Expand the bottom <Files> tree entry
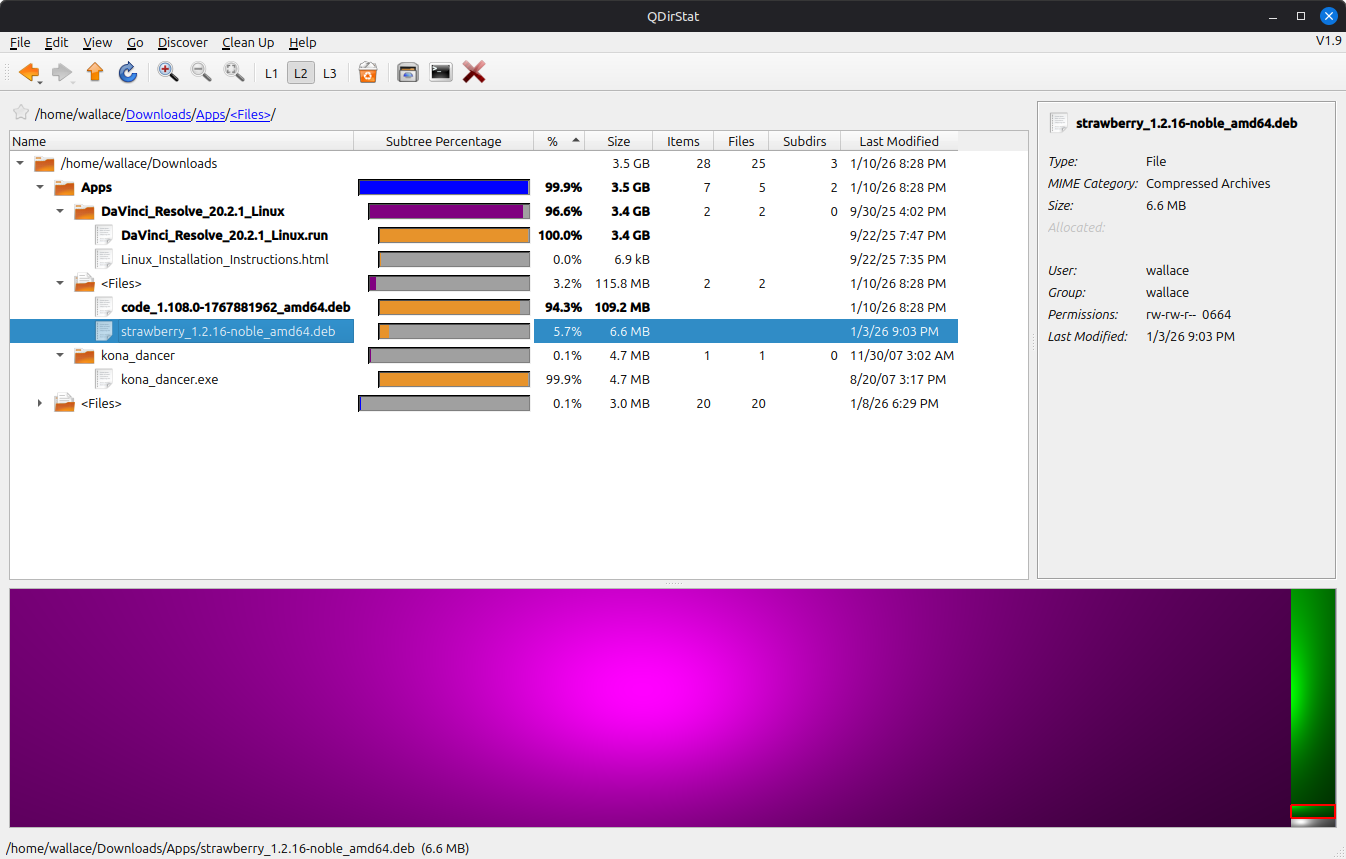 pyautogui.click(x=40, y=403)
